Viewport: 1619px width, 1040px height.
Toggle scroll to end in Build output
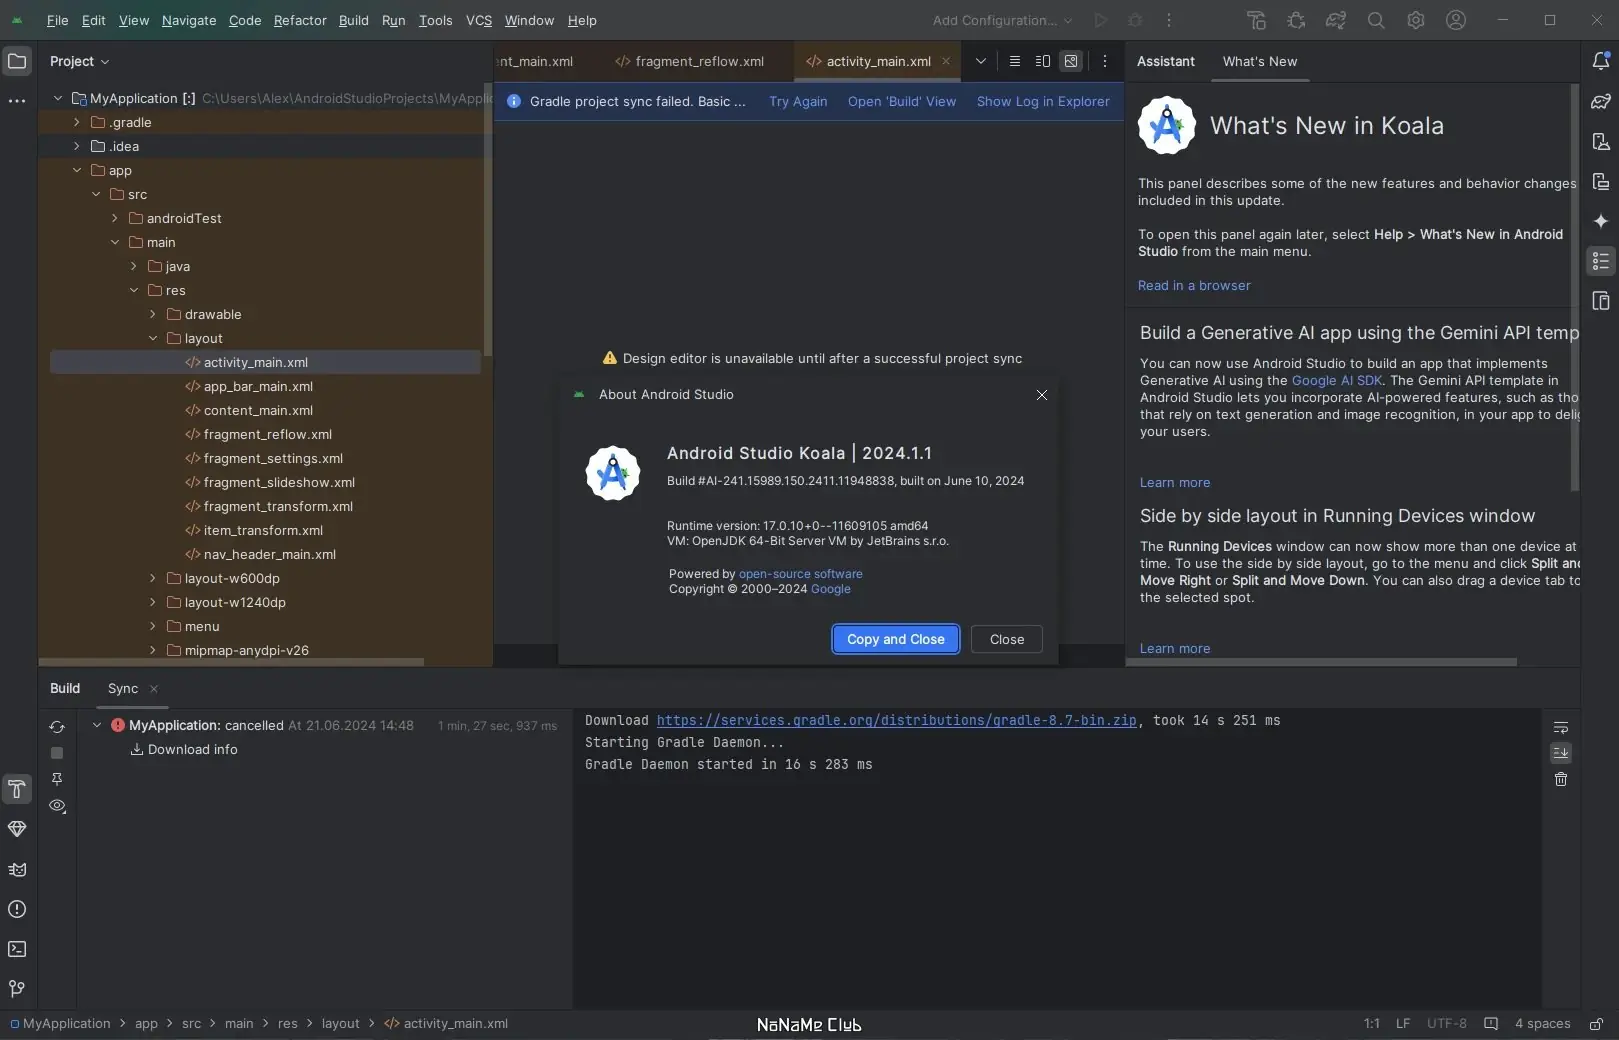pos(1561,753)
